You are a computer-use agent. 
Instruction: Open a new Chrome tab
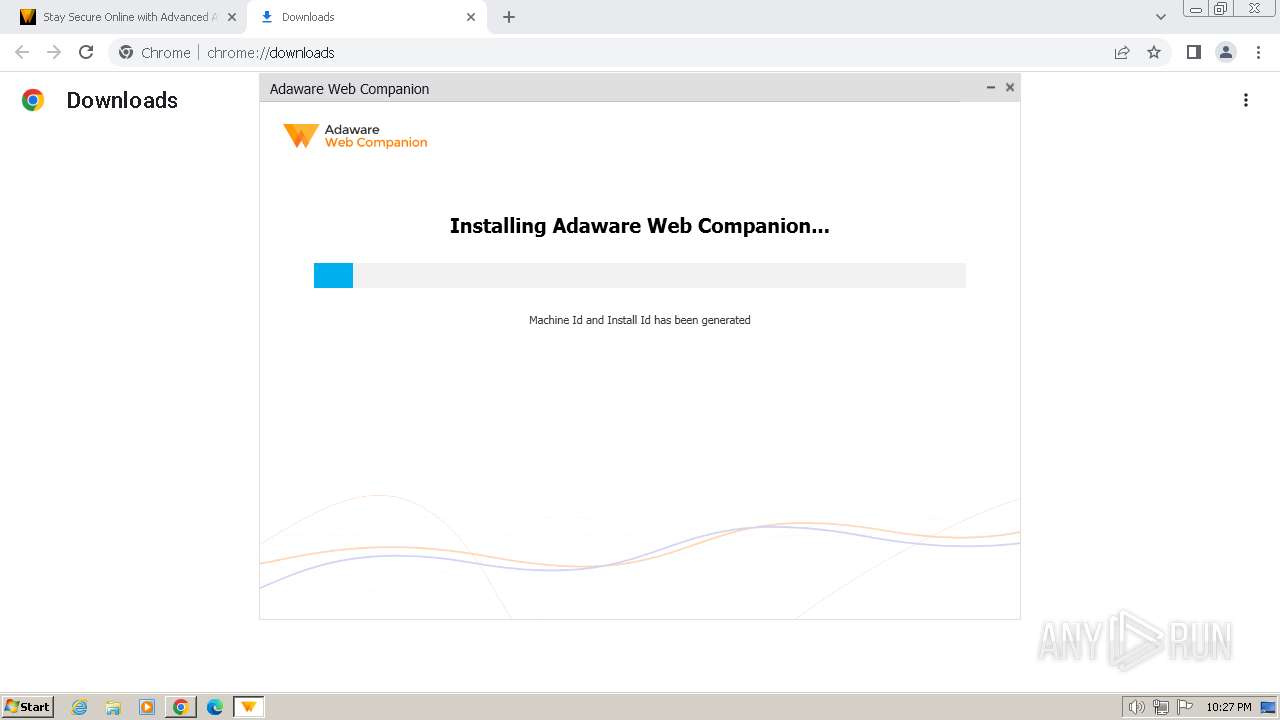point(509,17)
